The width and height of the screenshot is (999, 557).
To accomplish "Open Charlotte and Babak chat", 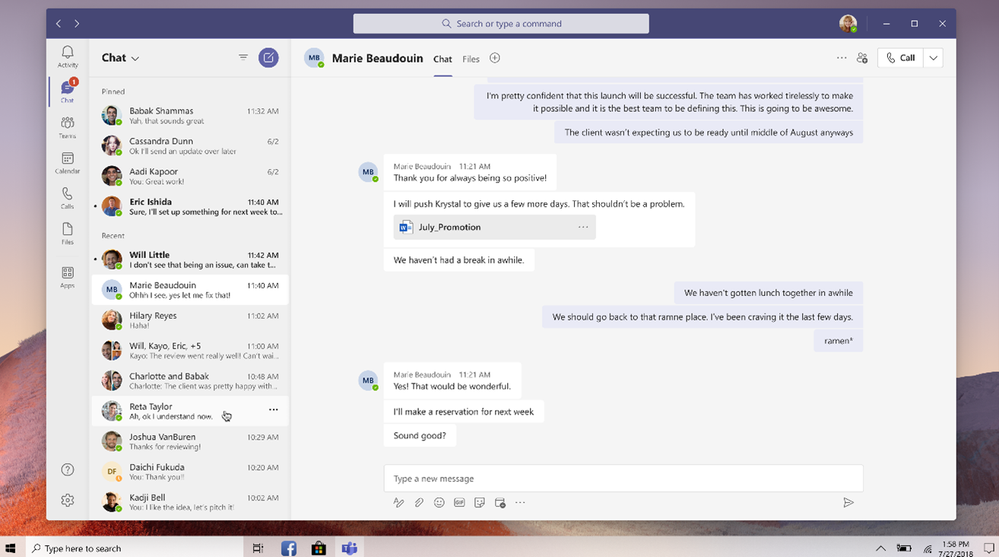I will 190,381.
